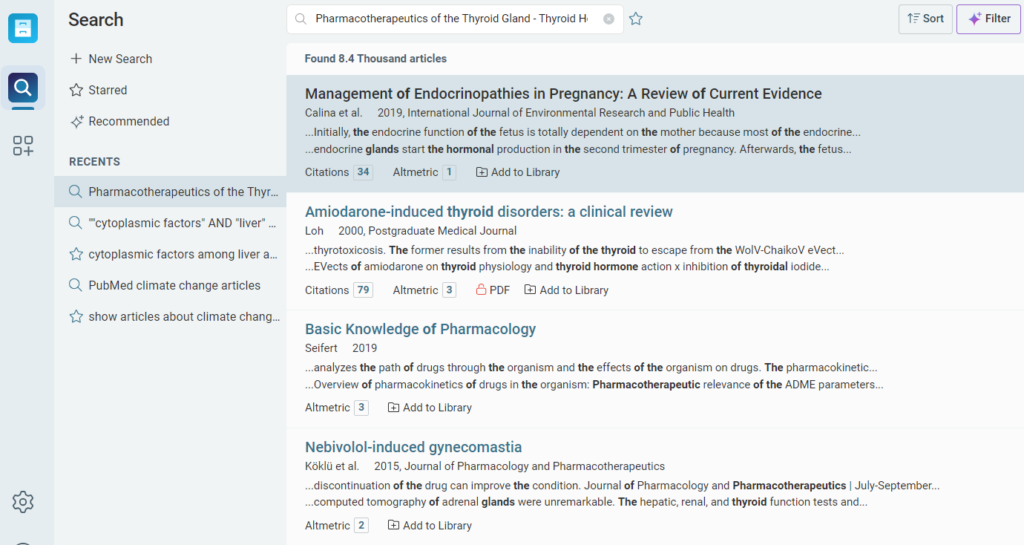Open 'Basic Knowledge of Pharmacology' article

420,329
